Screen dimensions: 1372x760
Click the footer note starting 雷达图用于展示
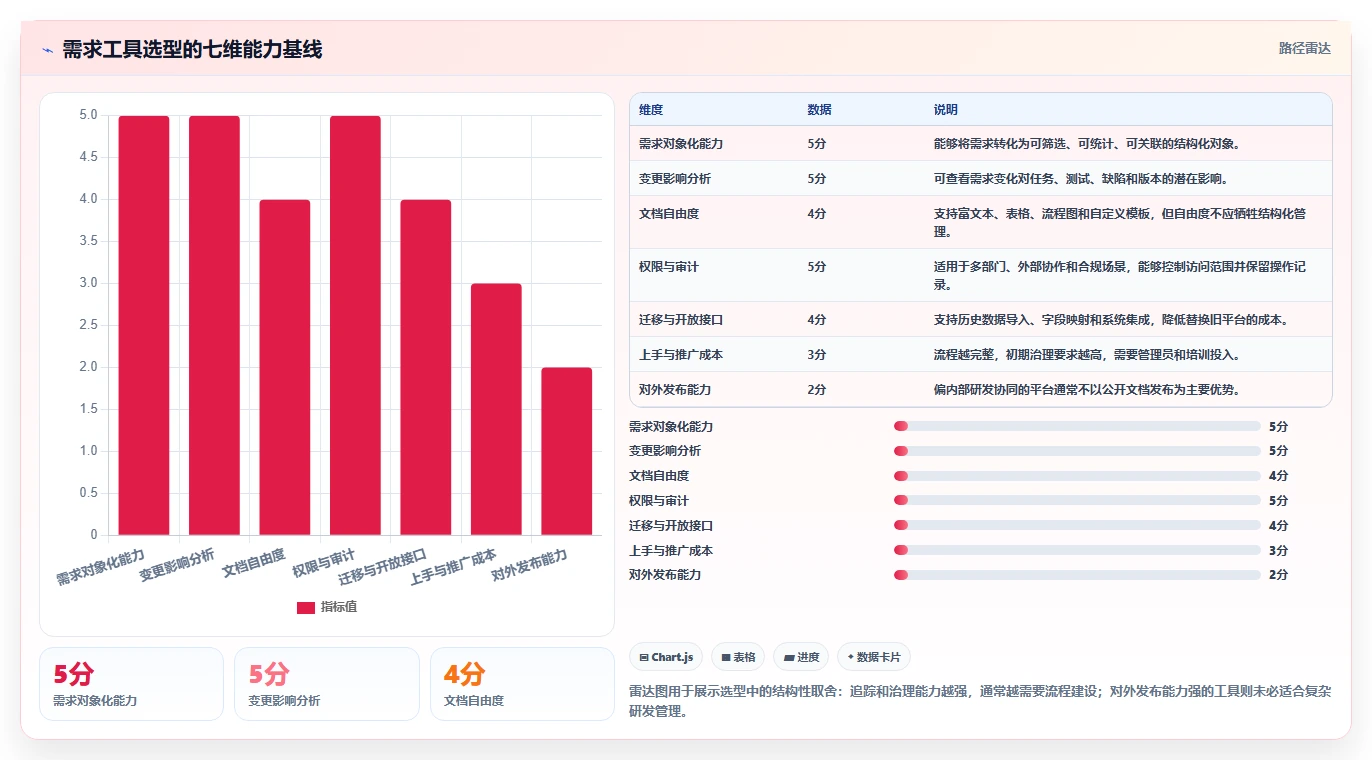point(980,702)
